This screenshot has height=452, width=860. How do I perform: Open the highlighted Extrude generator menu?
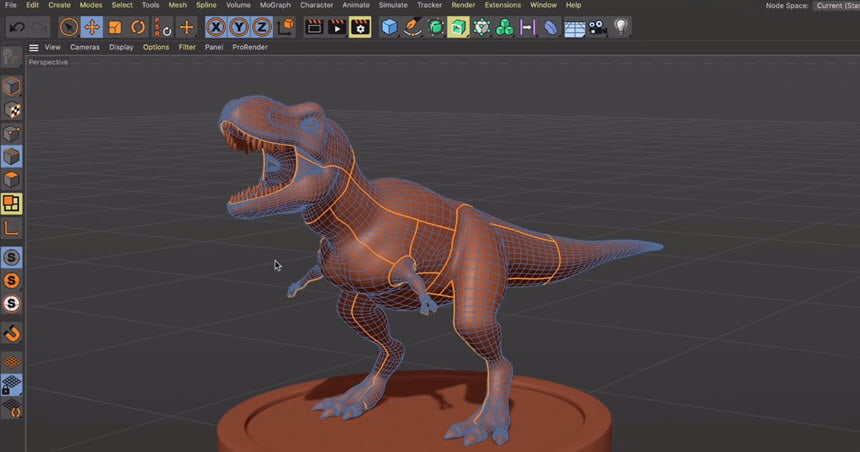pyautogui.click(x=458, y=27)
